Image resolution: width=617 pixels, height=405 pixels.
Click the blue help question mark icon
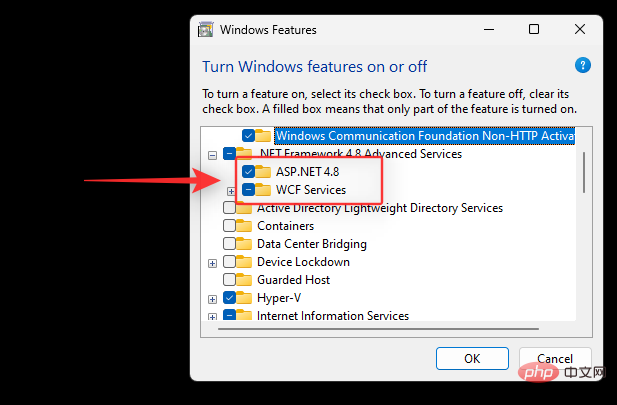583,66
